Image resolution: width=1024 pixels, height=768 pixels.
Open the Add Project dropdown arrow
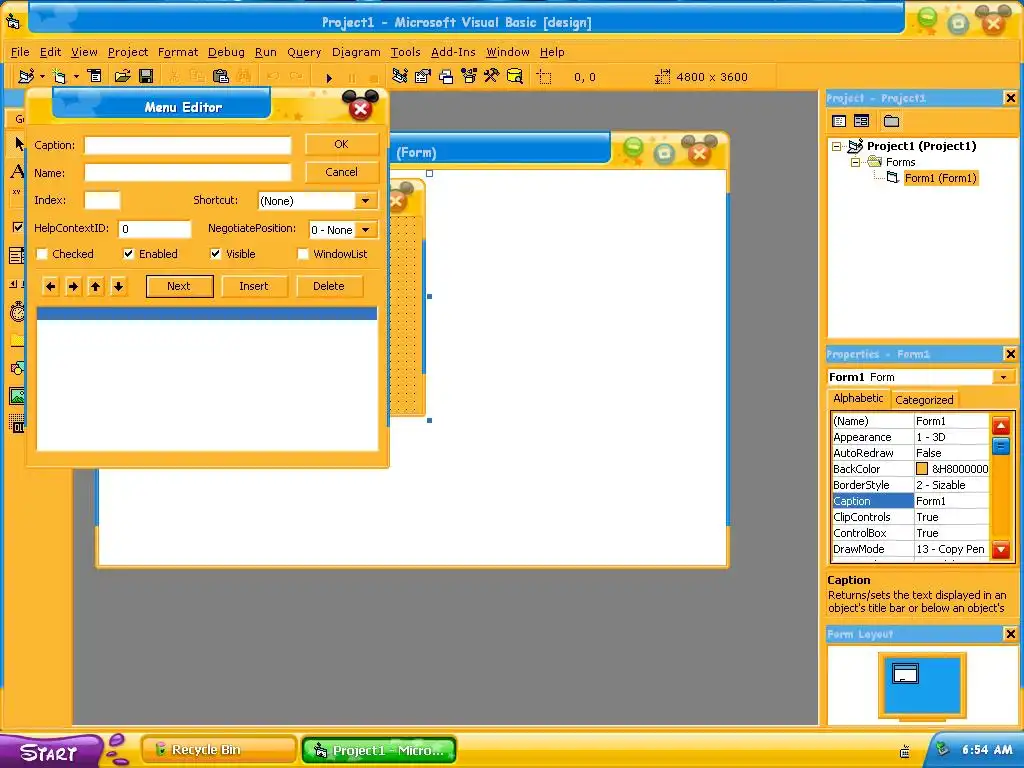(42, 76)
